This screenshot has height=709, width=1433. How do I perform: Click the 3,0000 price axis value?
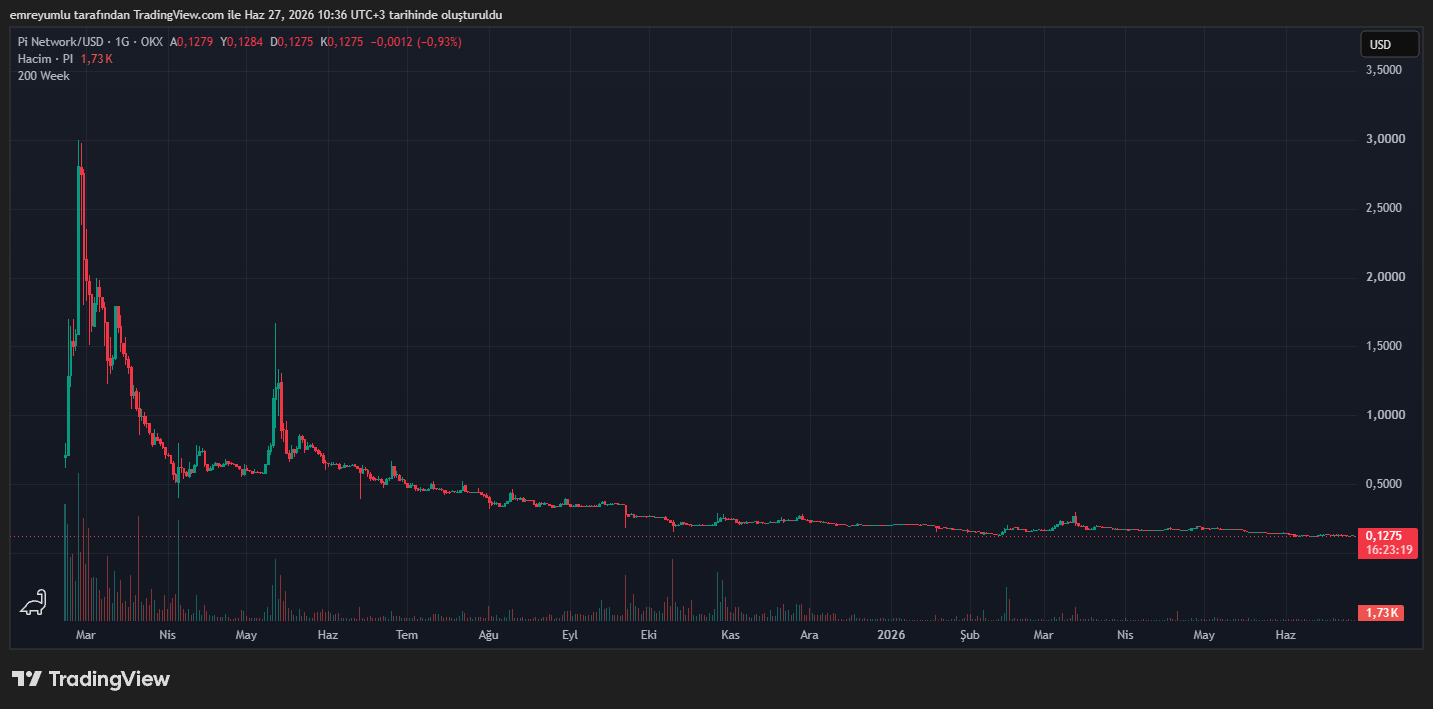point(1384,139)
